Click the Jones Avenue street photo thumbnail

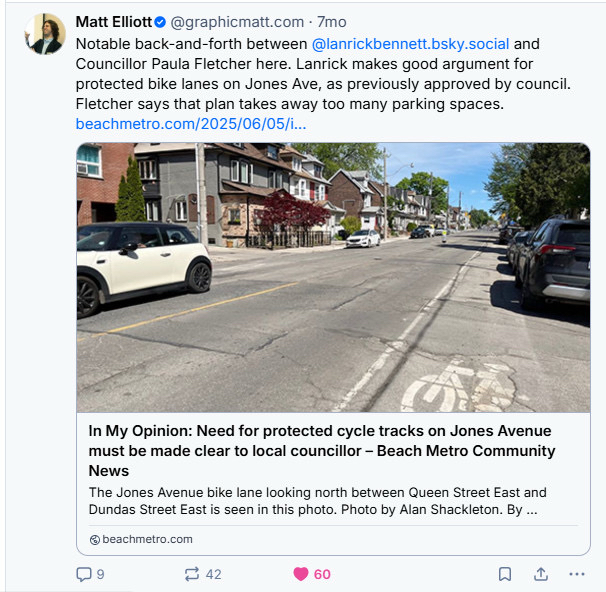click(333, 277)
